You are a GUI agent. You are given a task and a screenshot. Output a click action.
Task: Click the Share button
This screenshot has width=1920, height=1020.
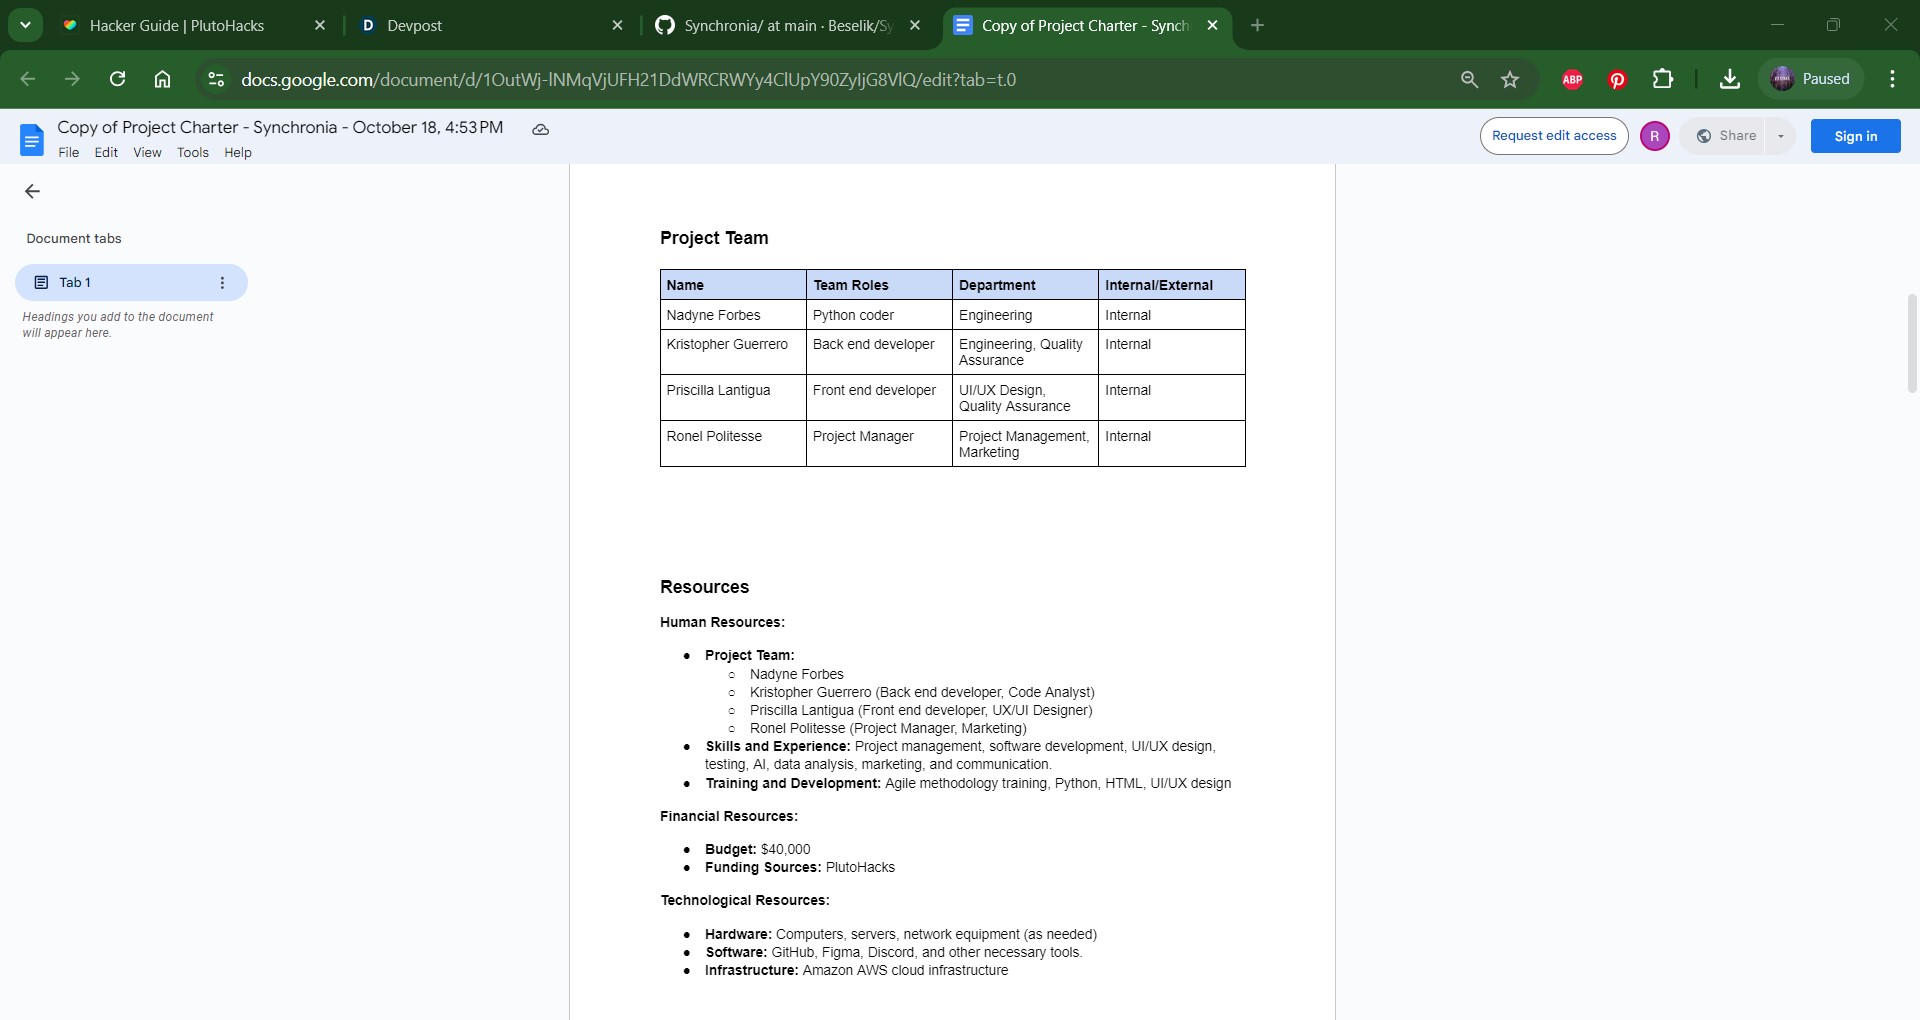(x=1727, y=136)
